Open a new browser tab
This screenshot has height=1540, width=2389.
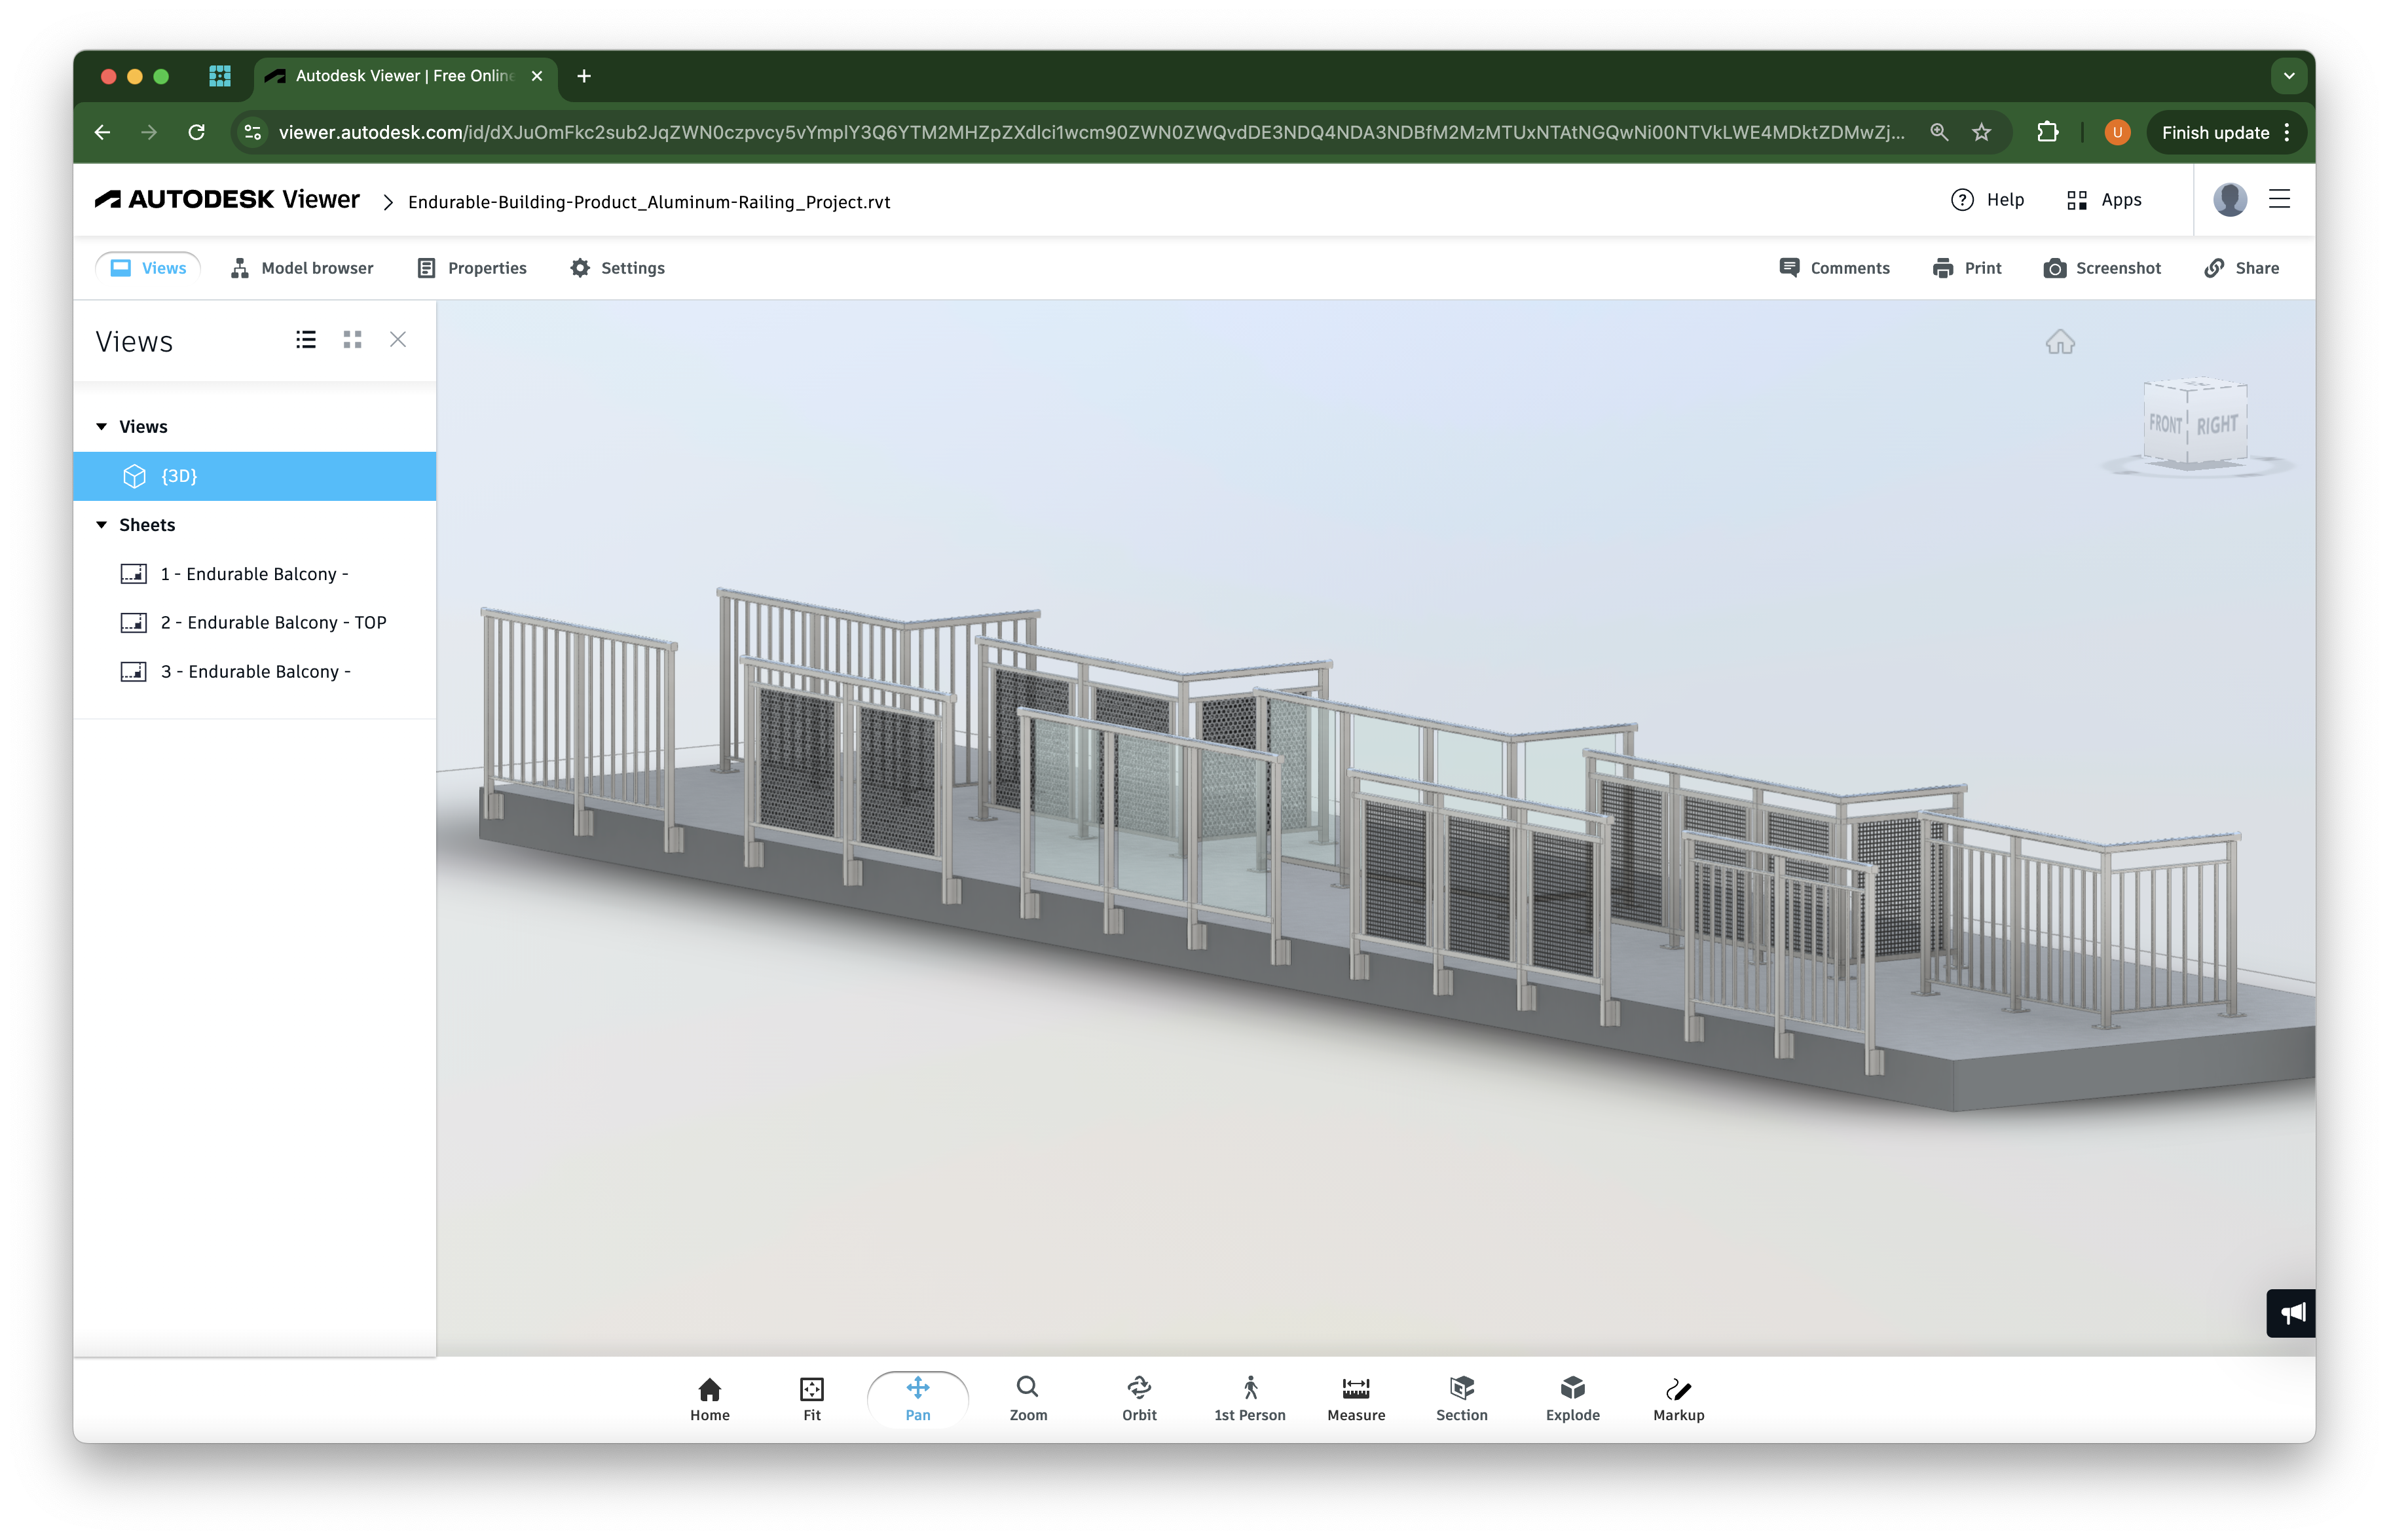(x=584, y=76)
